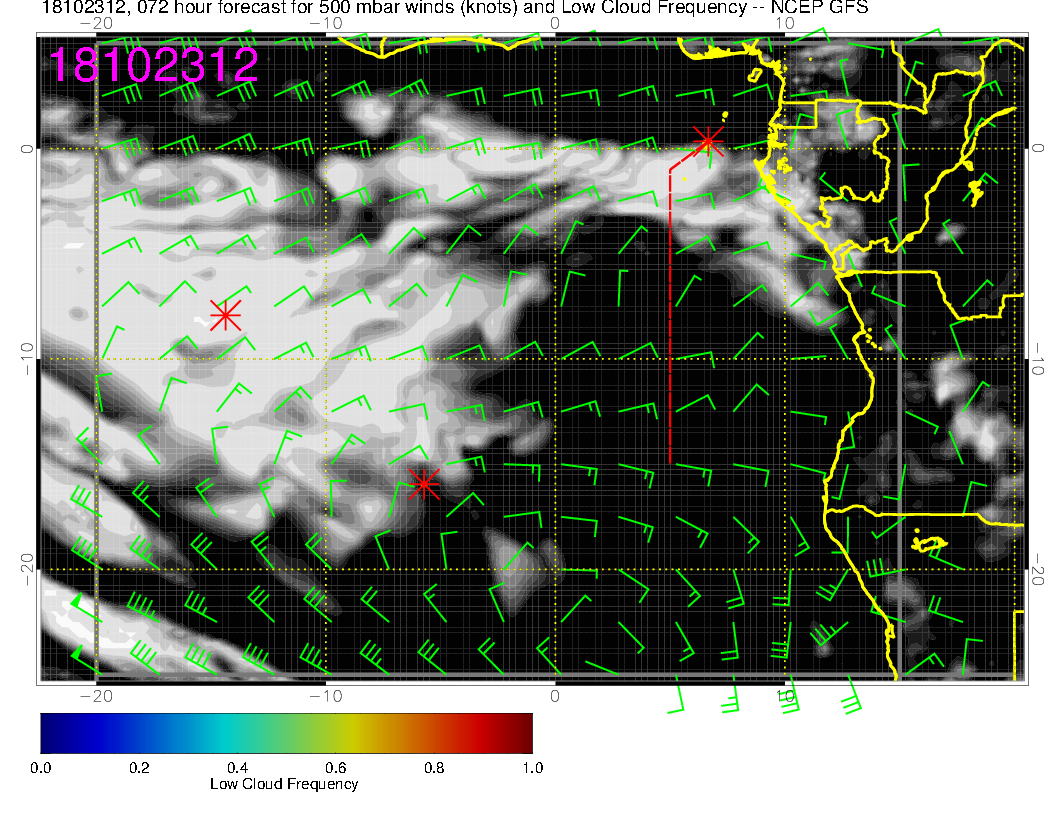Image resolution: width=1056 pixels, height=816 pixels.
Task: Click the leftmost wind barb below the map
Action: (680, 700)
